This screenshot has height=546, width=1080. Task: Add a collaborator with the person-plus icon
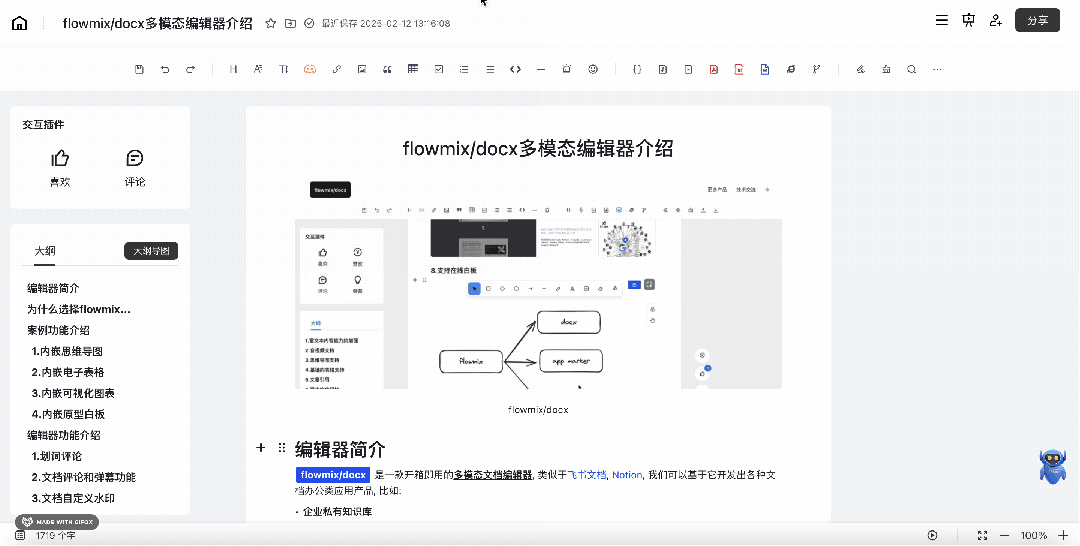995,21
